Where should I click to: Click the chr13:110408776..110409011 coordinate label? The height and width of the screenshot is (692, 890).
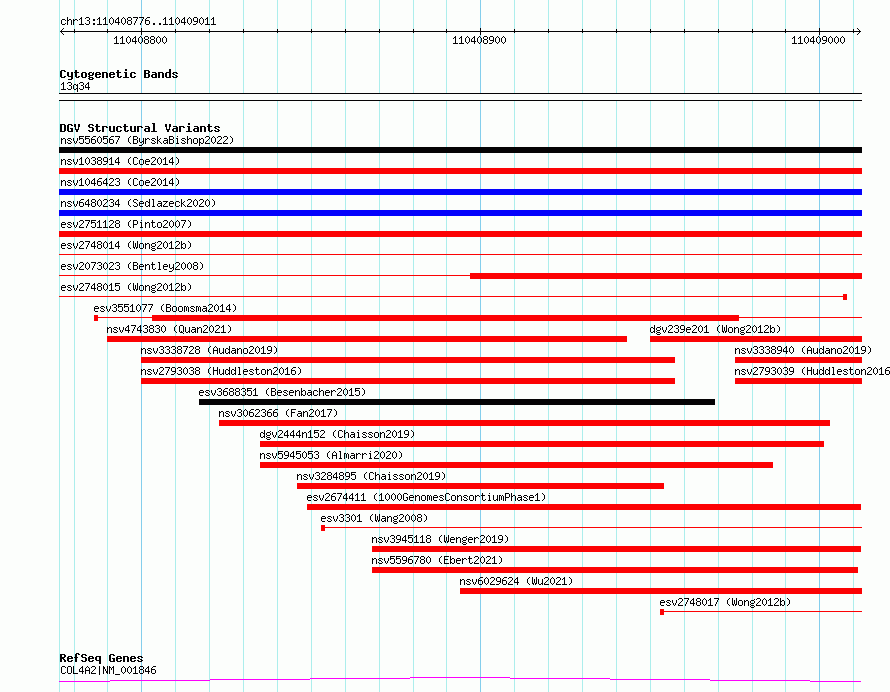point(138,22)
